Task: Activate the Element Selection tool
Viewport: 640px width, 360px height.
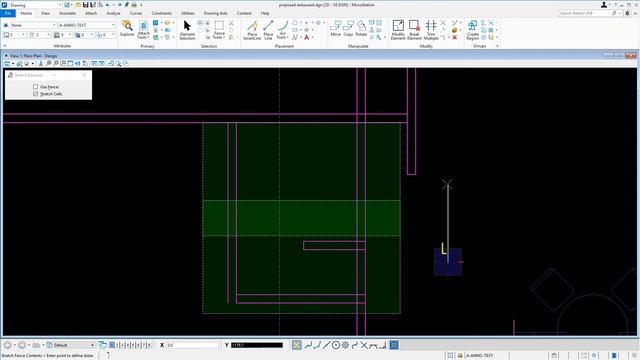Action: [187, 30]
